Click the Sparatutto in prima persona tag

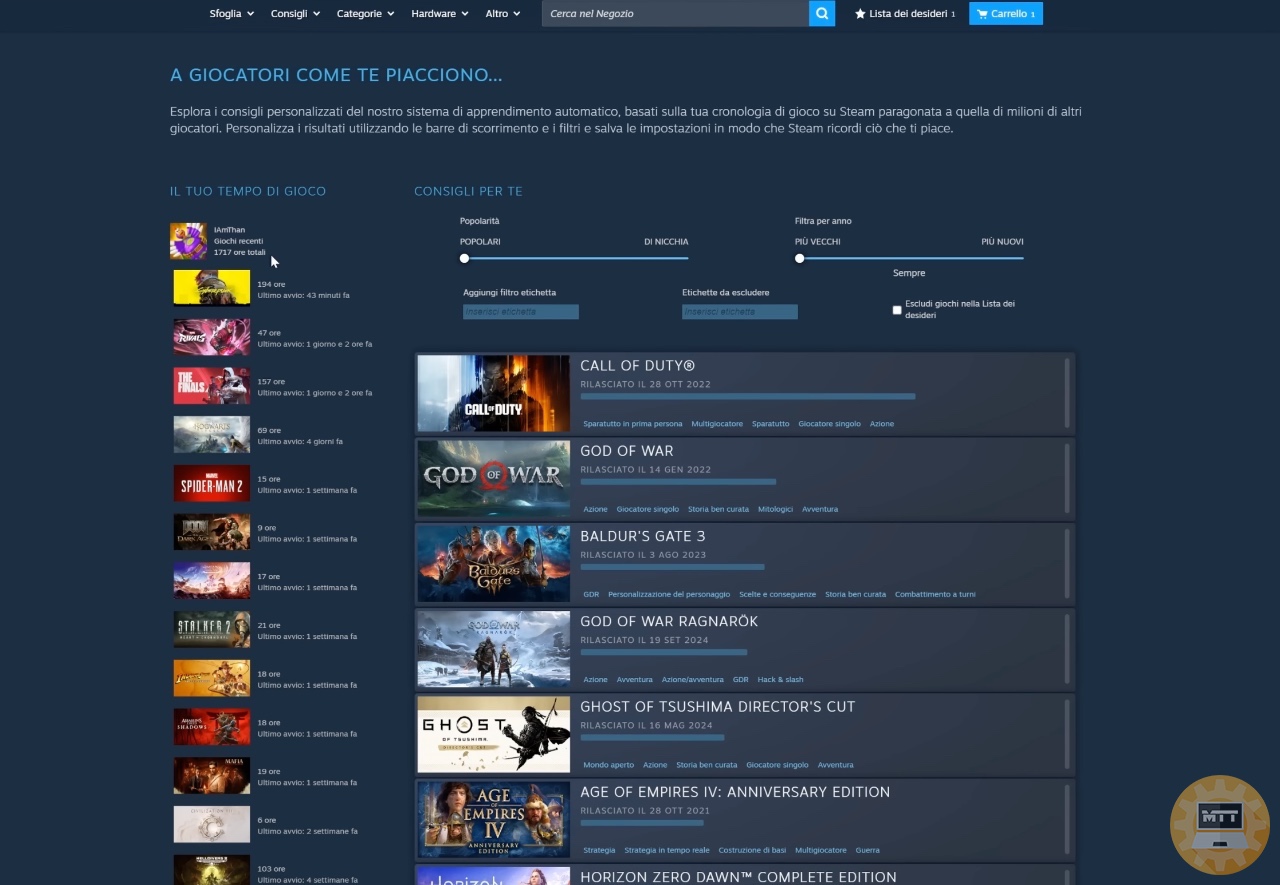[x=632, y=424]
